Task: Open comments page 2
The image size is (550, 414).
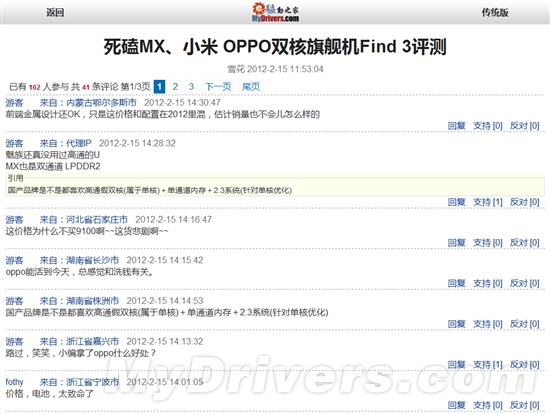Action: (x=175, y=86)
